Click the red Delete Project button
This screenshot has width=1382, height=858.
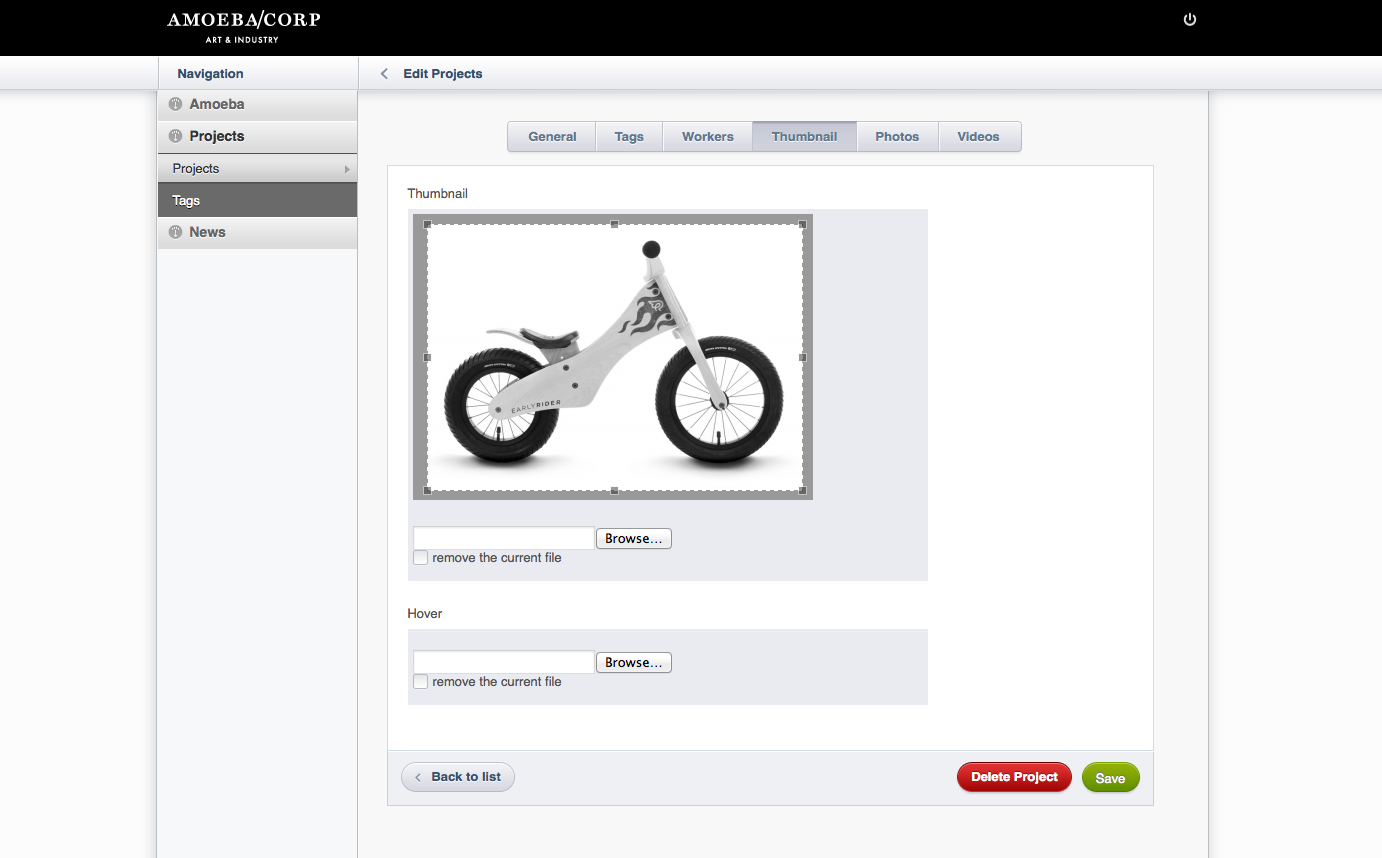tap(1014, 777)
